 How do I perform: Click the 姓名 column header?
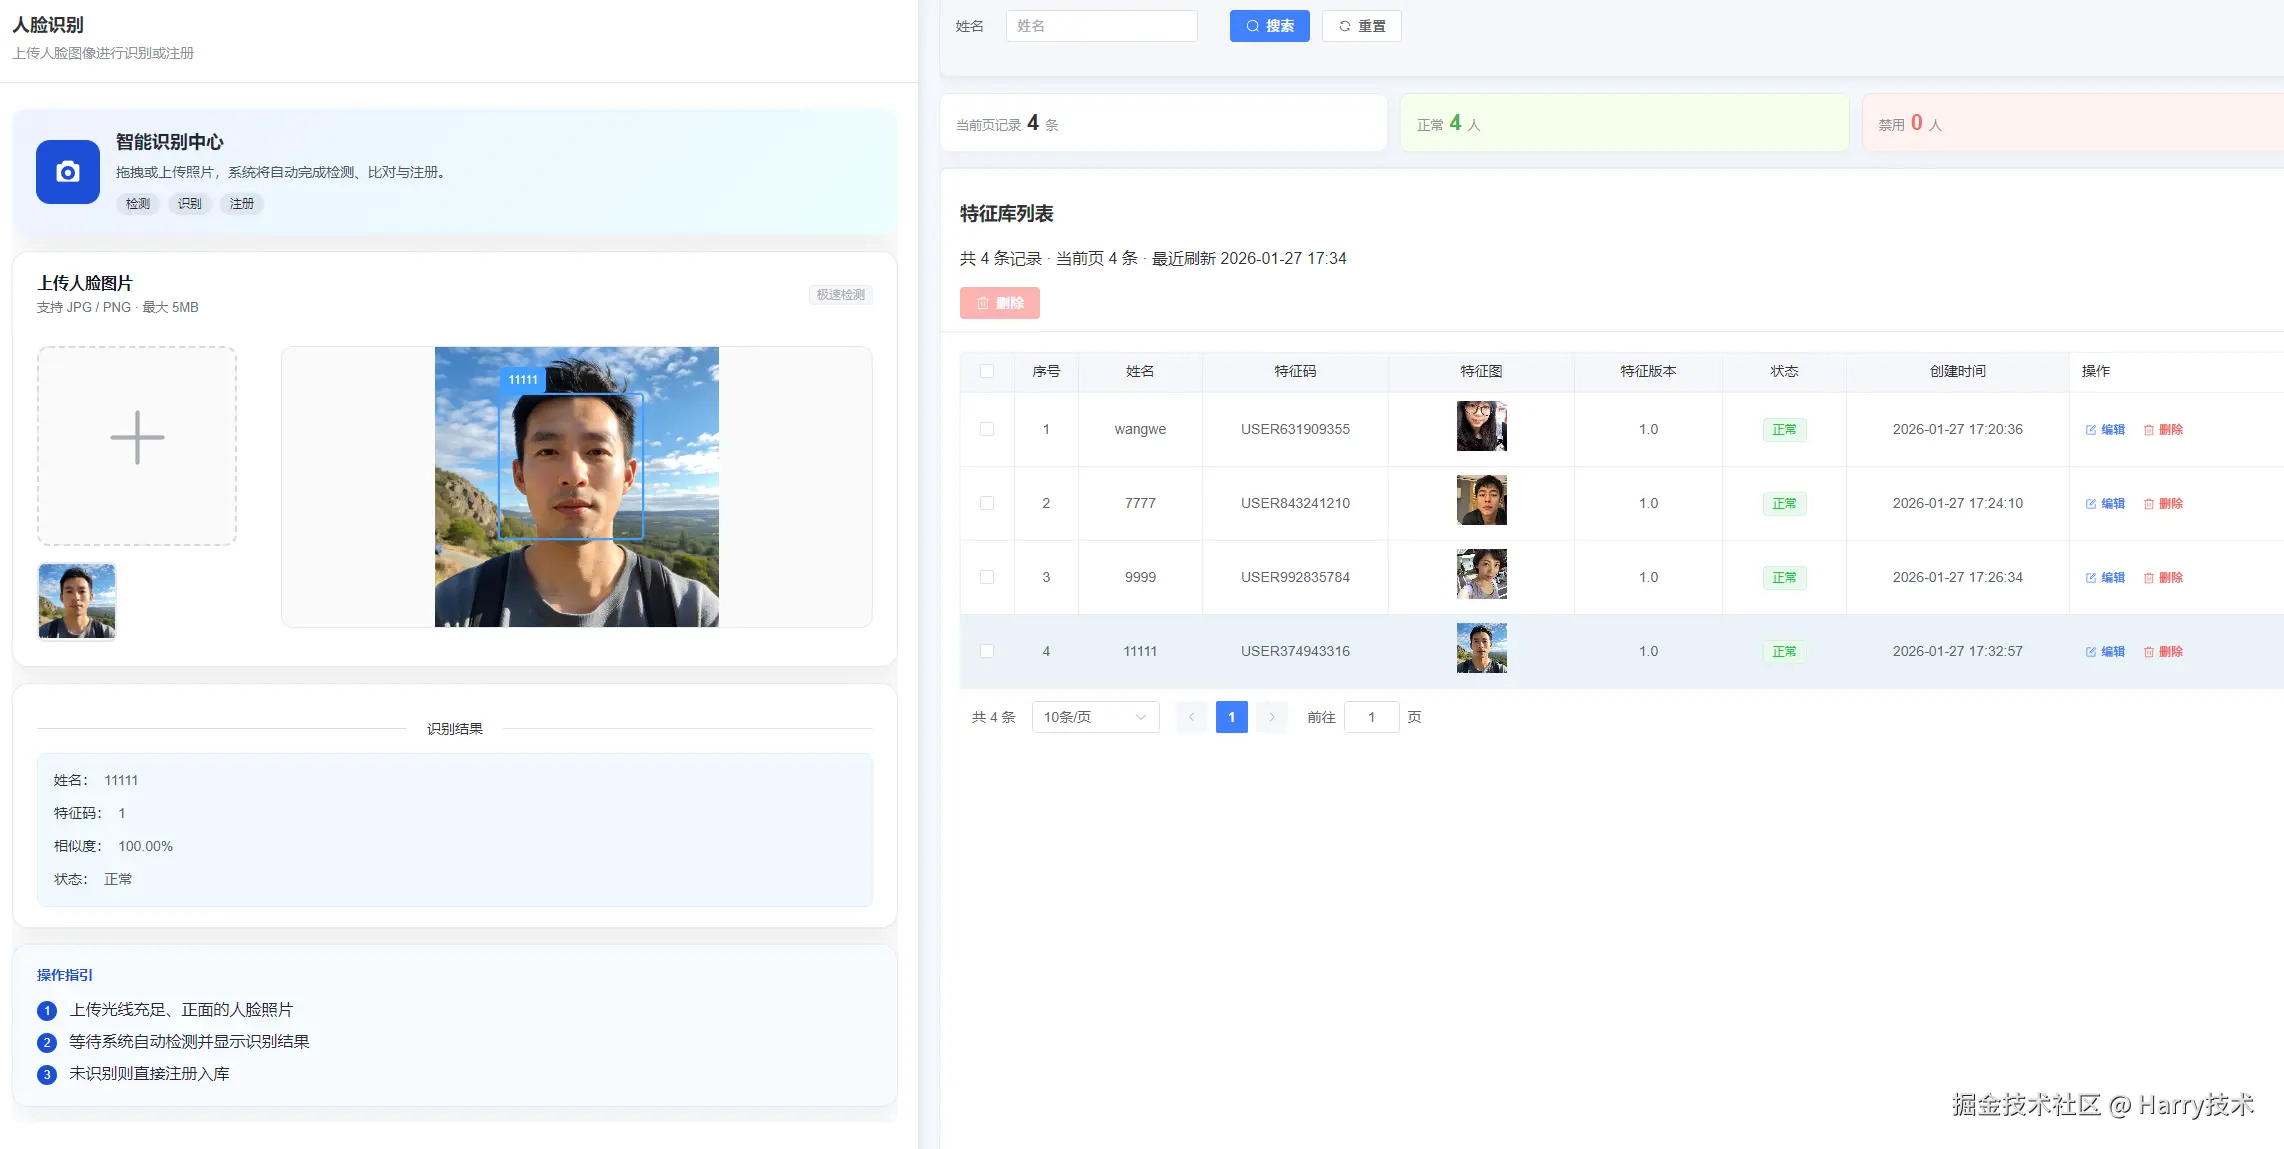coord(1140,371)
